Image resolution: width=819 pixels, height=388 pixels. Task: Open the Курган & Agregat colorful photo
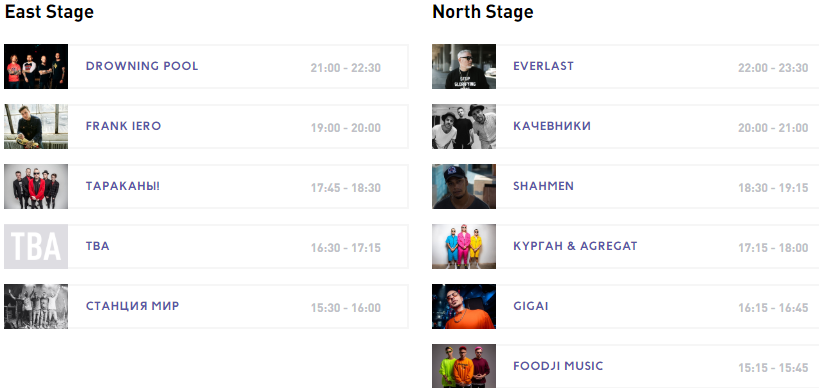464,246
